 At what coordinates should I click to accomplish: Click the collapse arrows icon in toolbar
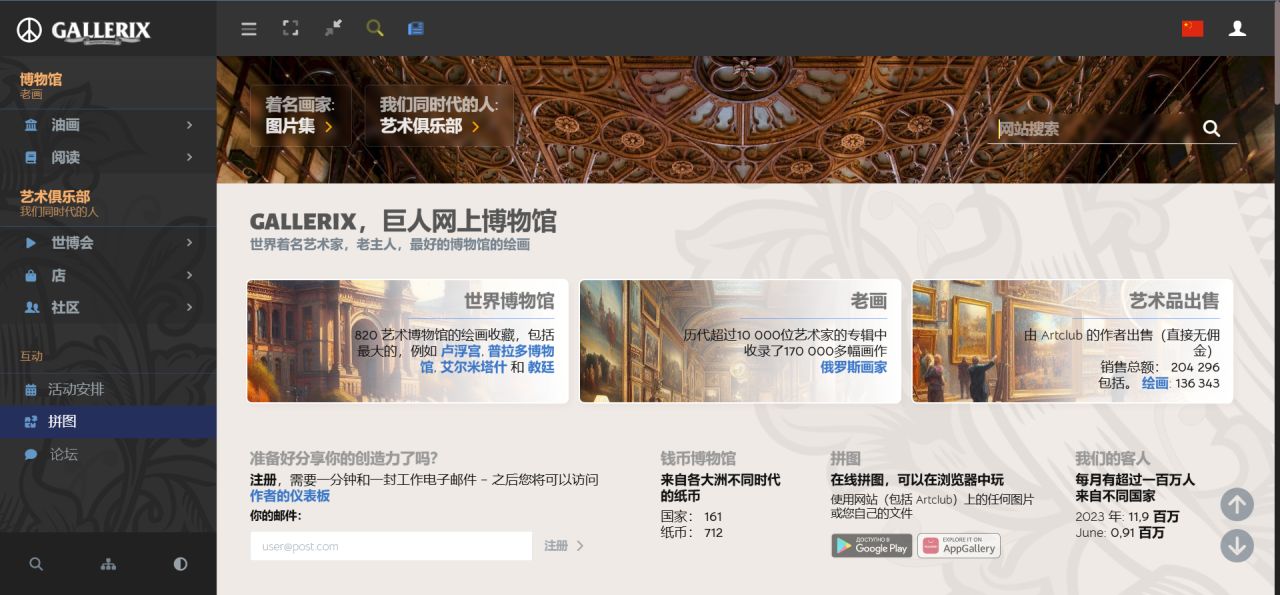point(333,28)
